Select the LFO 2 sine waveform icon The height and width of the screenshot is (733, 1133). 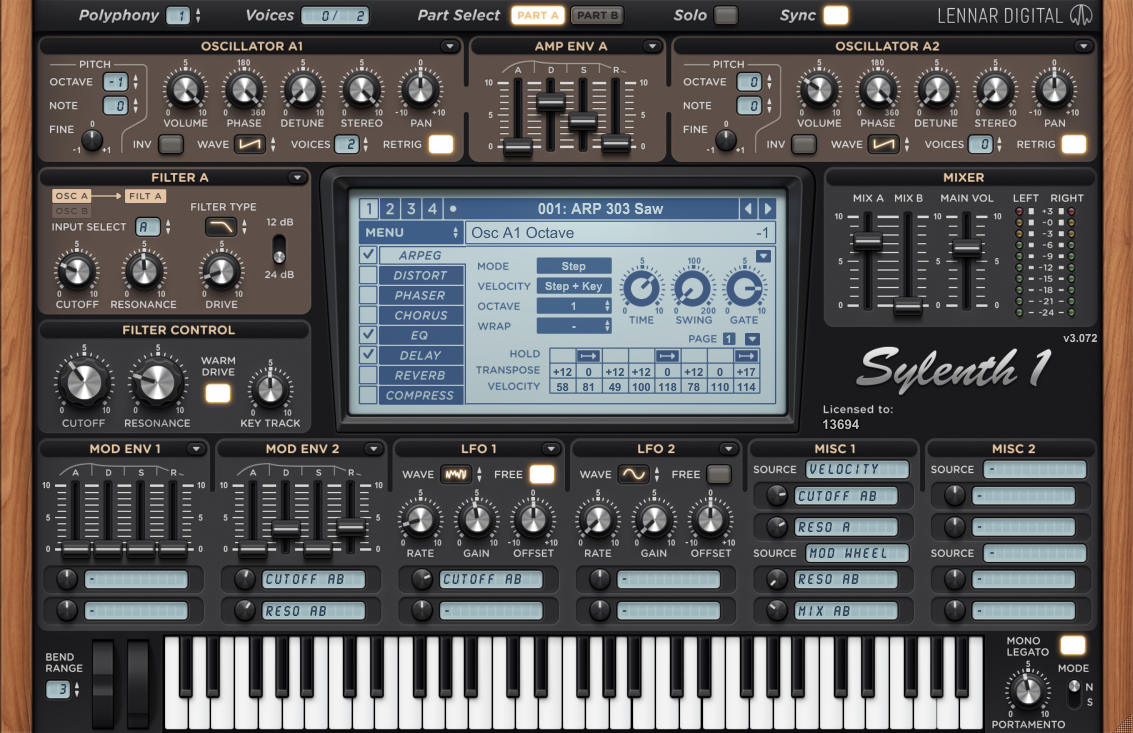[634, 475]
